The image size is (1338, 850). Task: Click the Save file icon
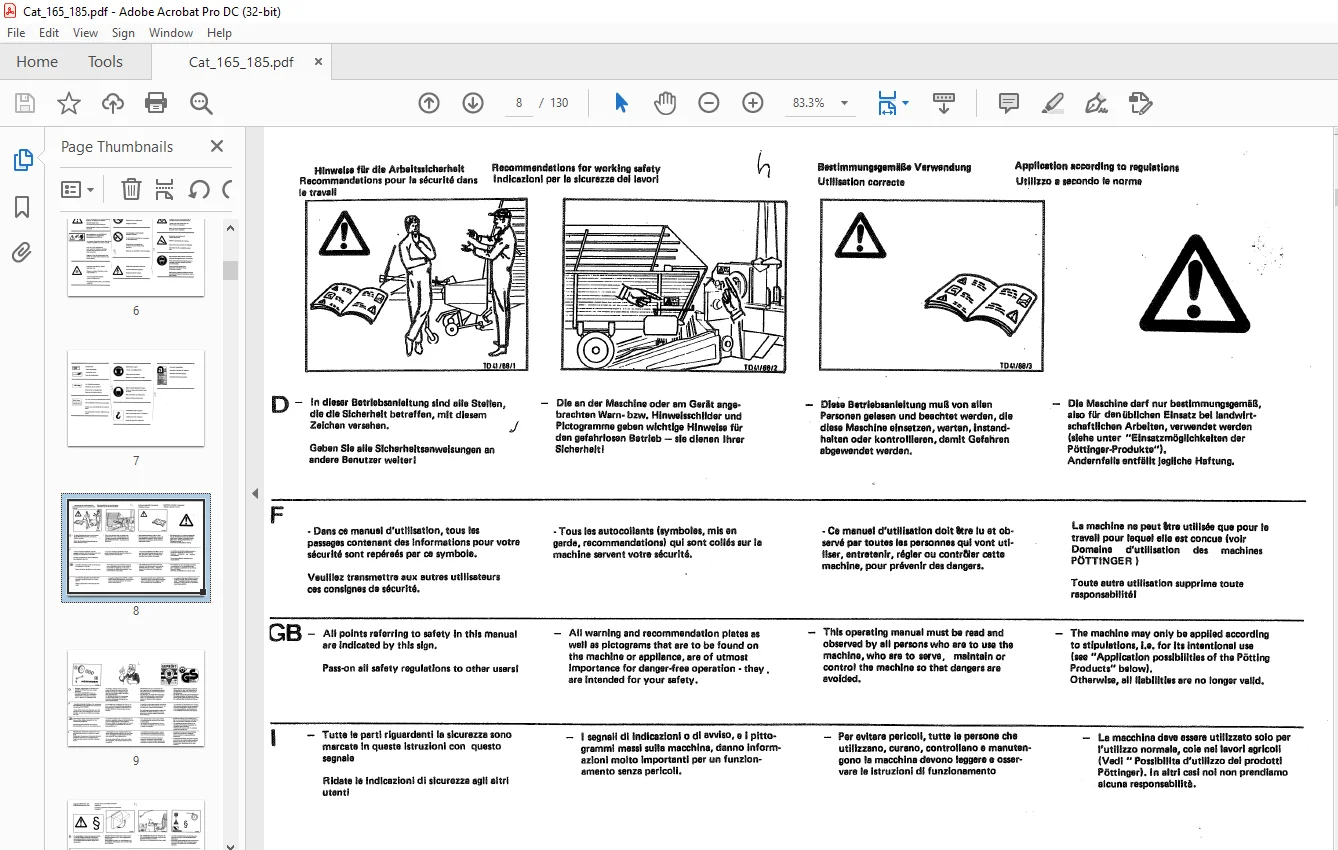tap(25, 103)
